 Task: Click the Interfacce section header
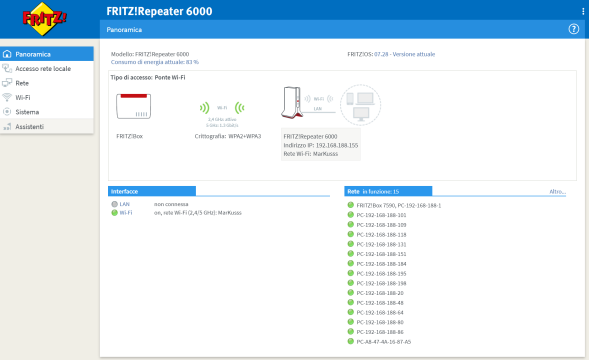pos(152,191)
